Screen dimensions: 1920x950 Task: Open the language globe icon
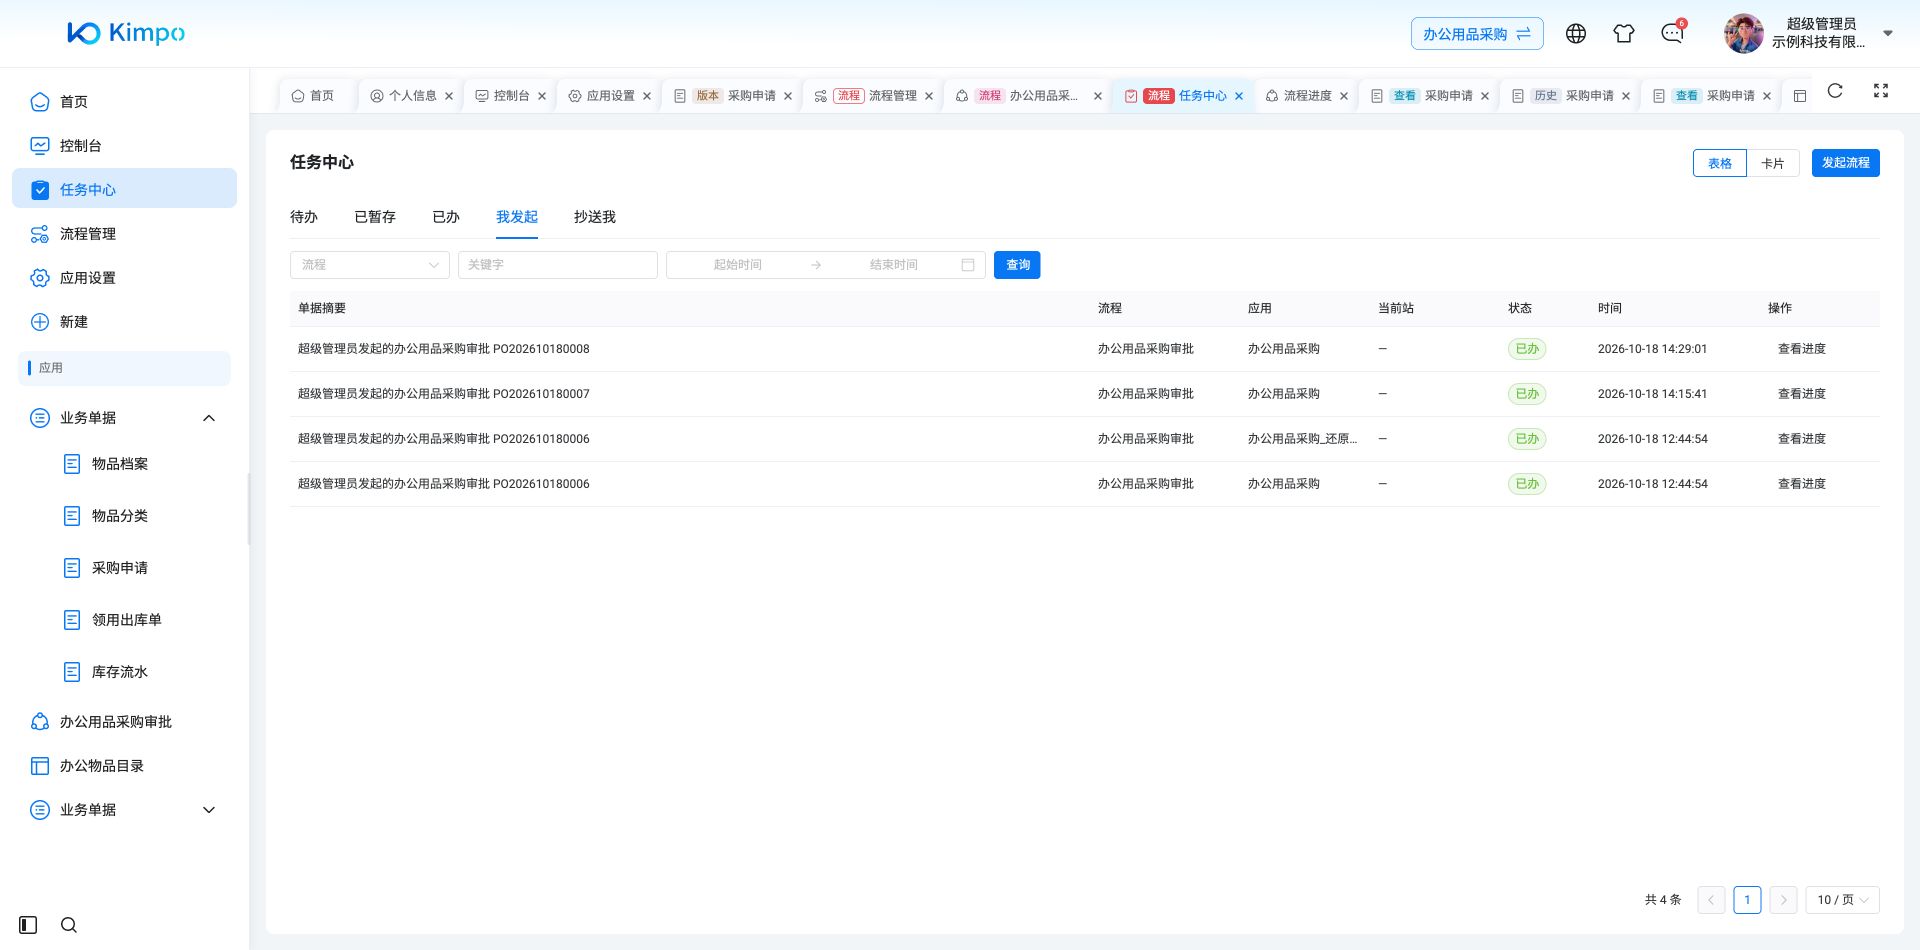point(1576,33)
